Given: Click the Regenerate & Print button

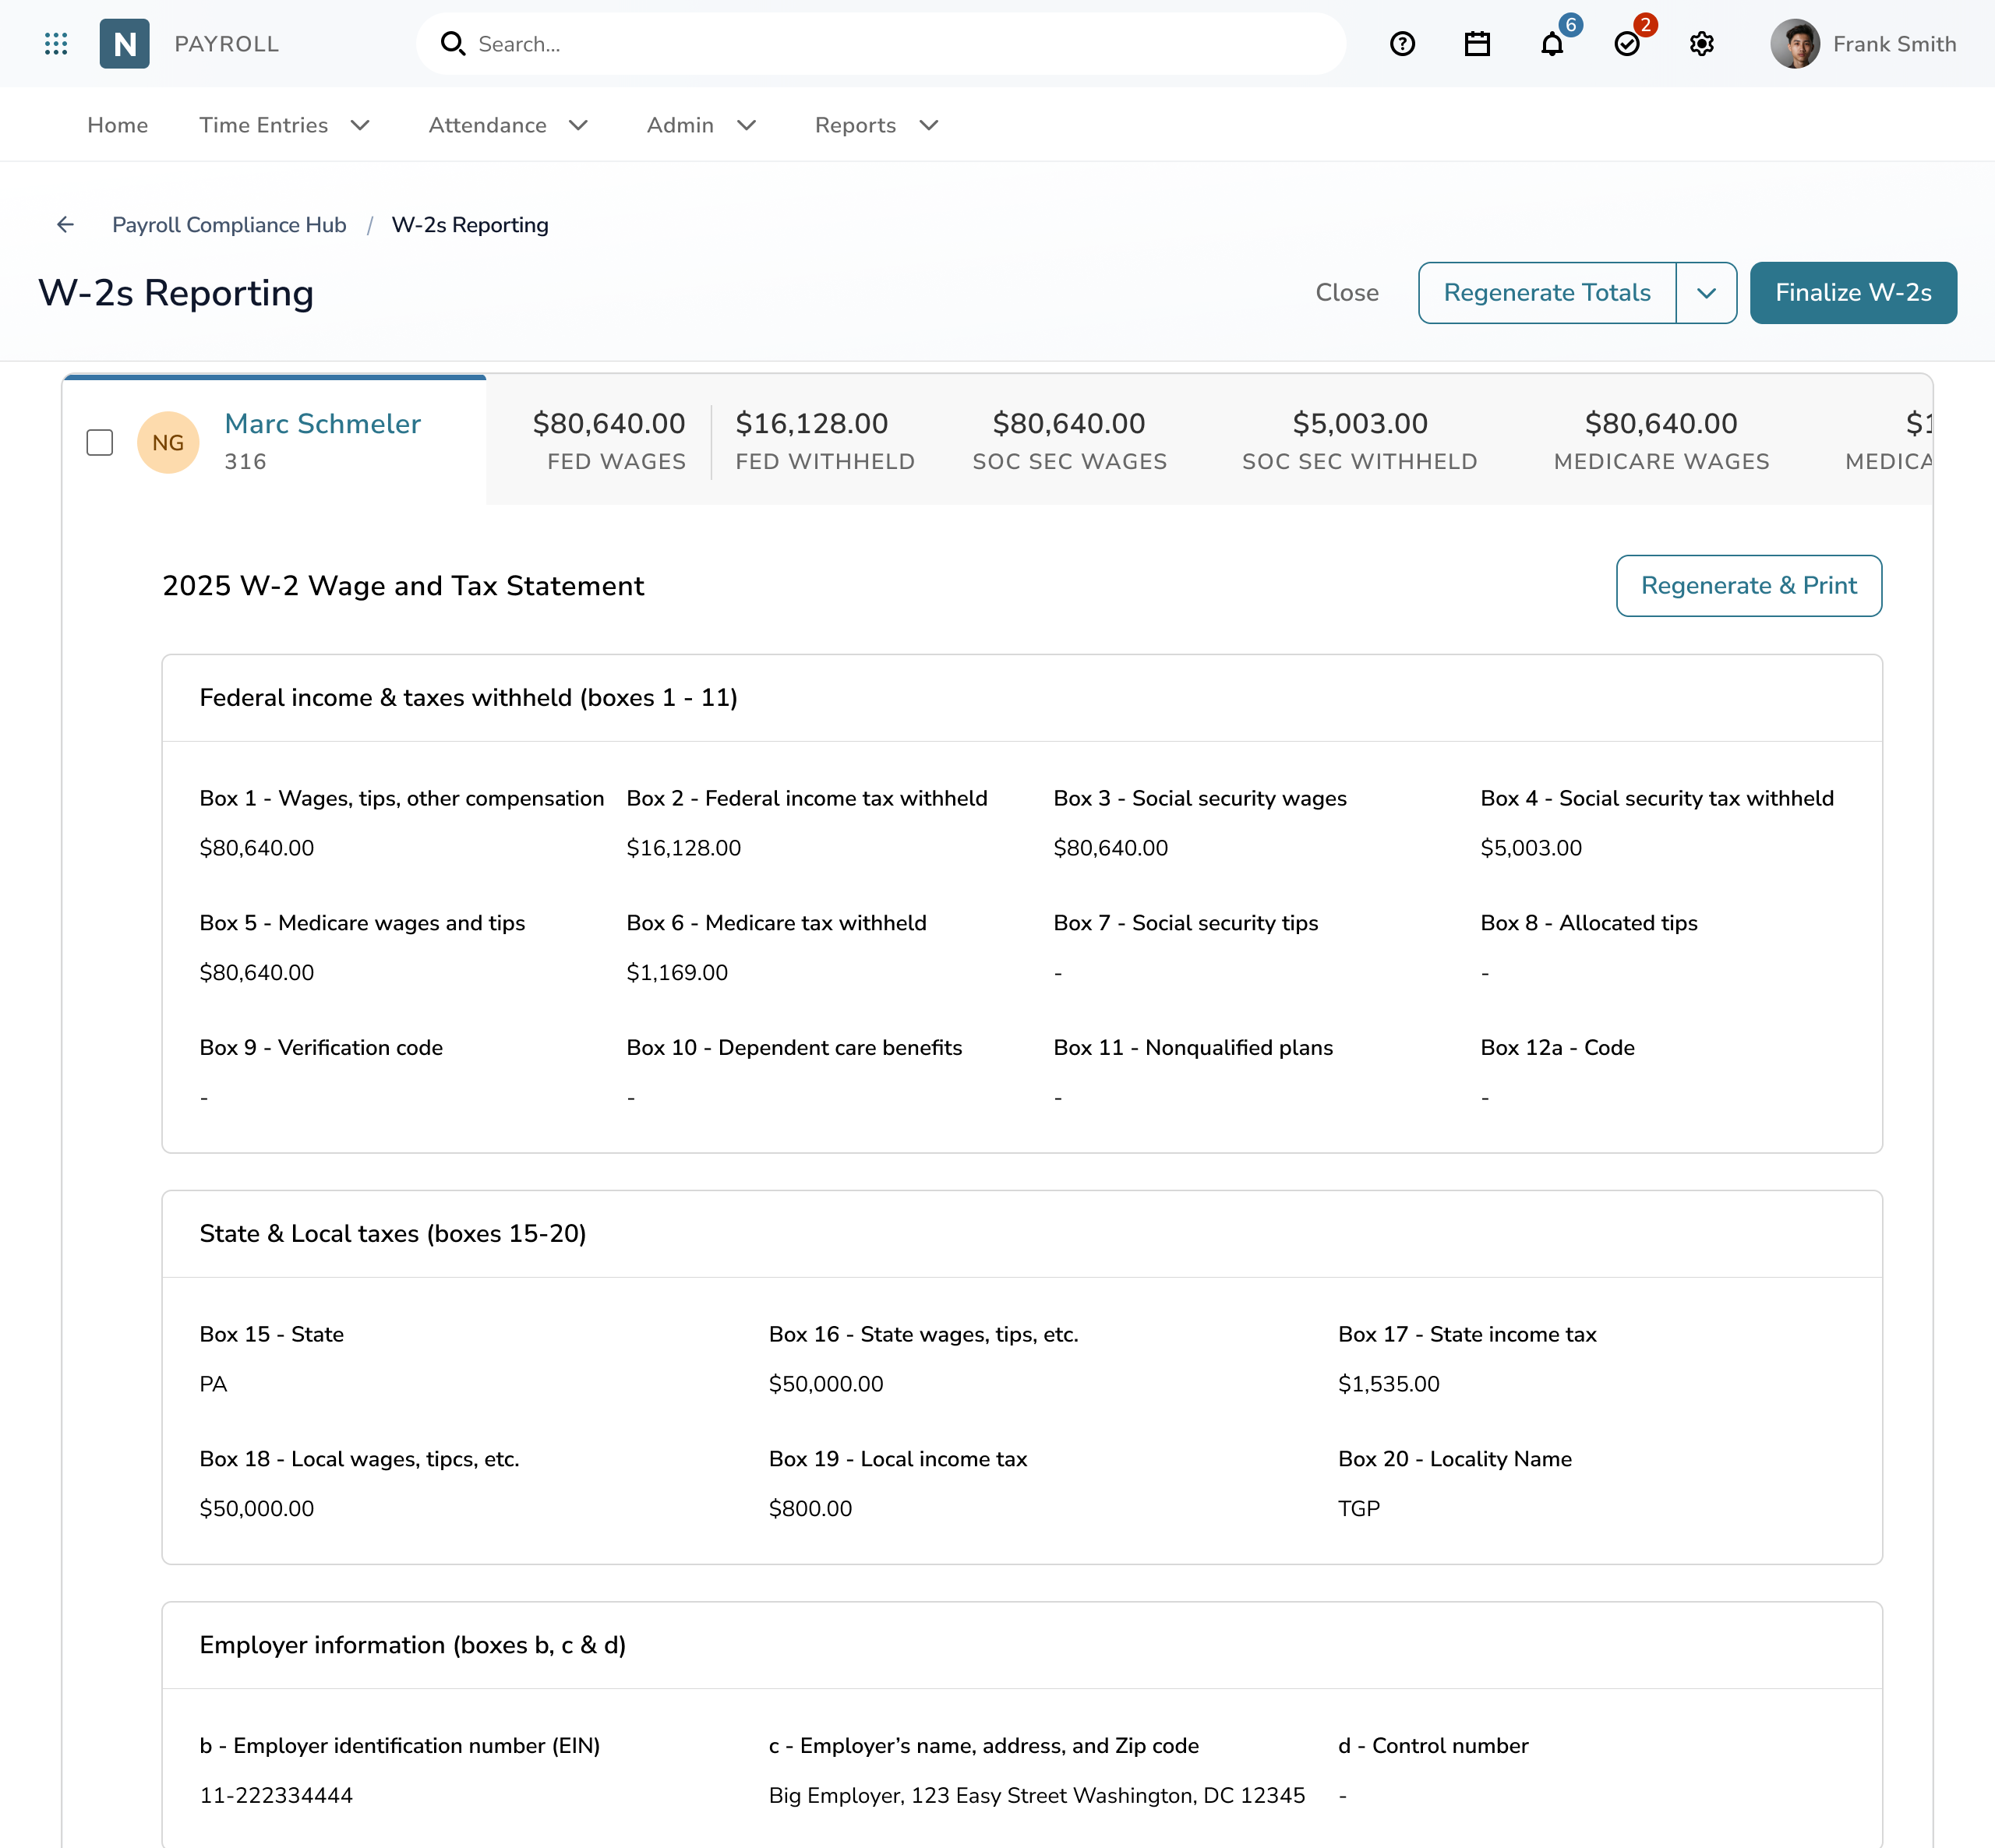Looking at the screenshot, I should 1748,586.
